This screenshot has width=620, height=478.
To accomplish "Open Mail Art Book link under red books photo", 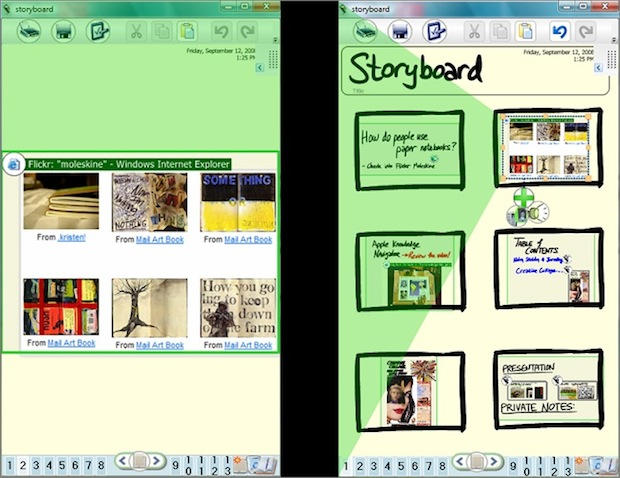I will point(71,343).
